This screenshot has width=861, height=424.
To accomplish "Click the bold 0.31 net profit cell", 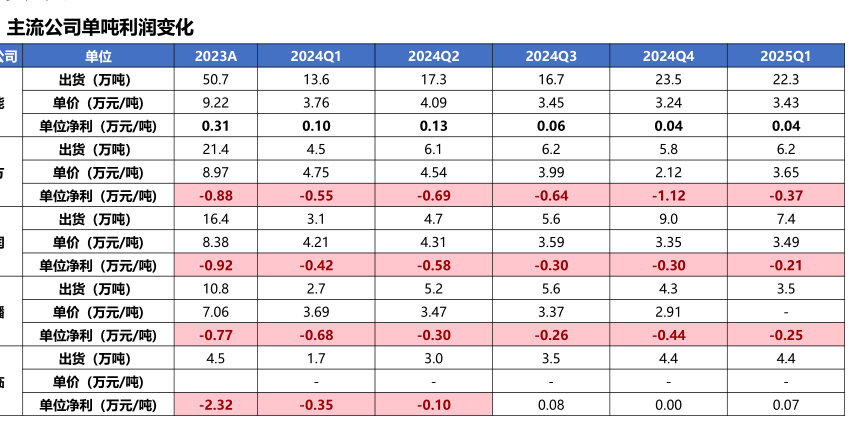I will pos(216,126).
